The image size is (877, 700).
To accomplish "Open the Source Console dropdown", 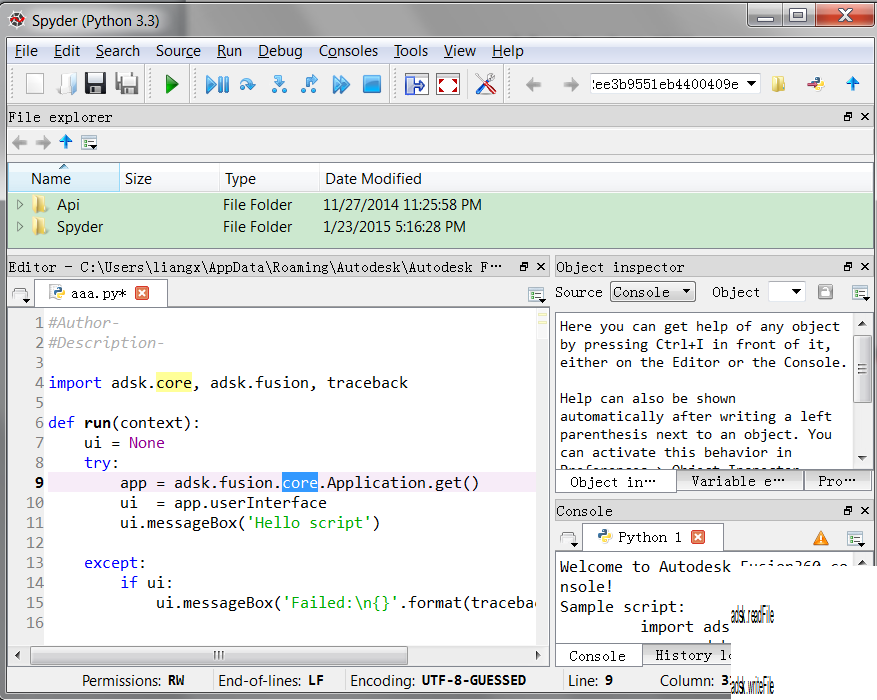I will [x=652, y=292].
